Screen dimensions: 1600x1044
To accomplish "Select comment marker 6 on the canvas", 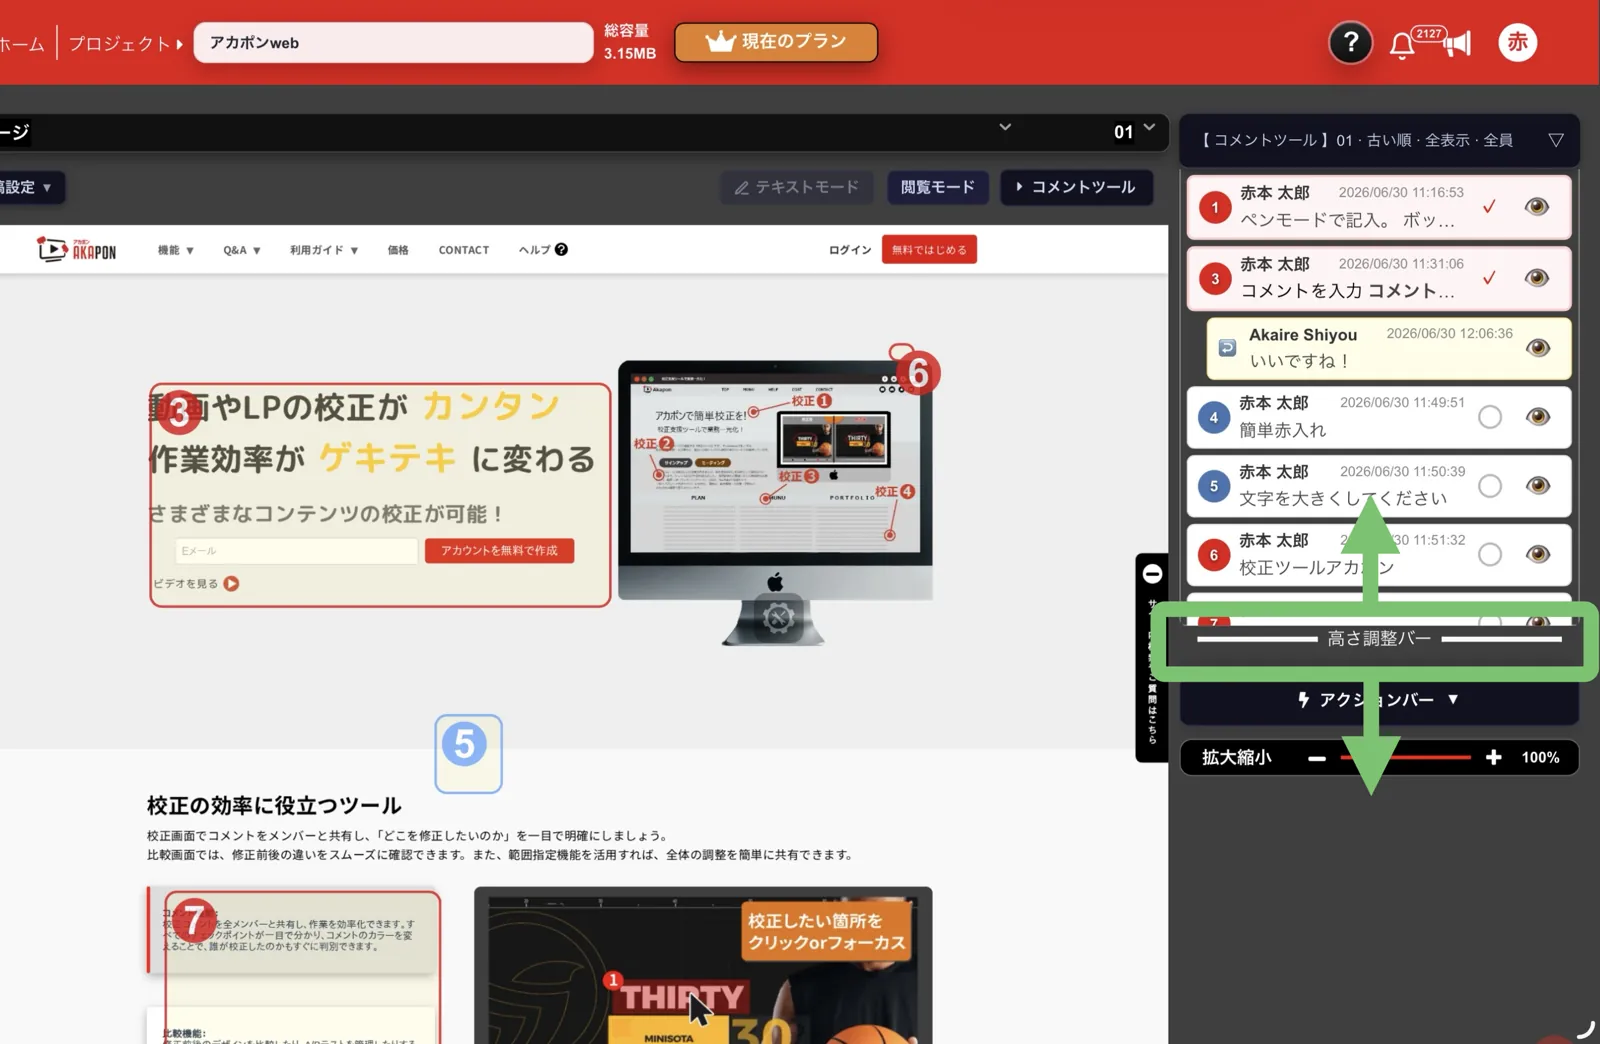I will (x=919, y=373).
